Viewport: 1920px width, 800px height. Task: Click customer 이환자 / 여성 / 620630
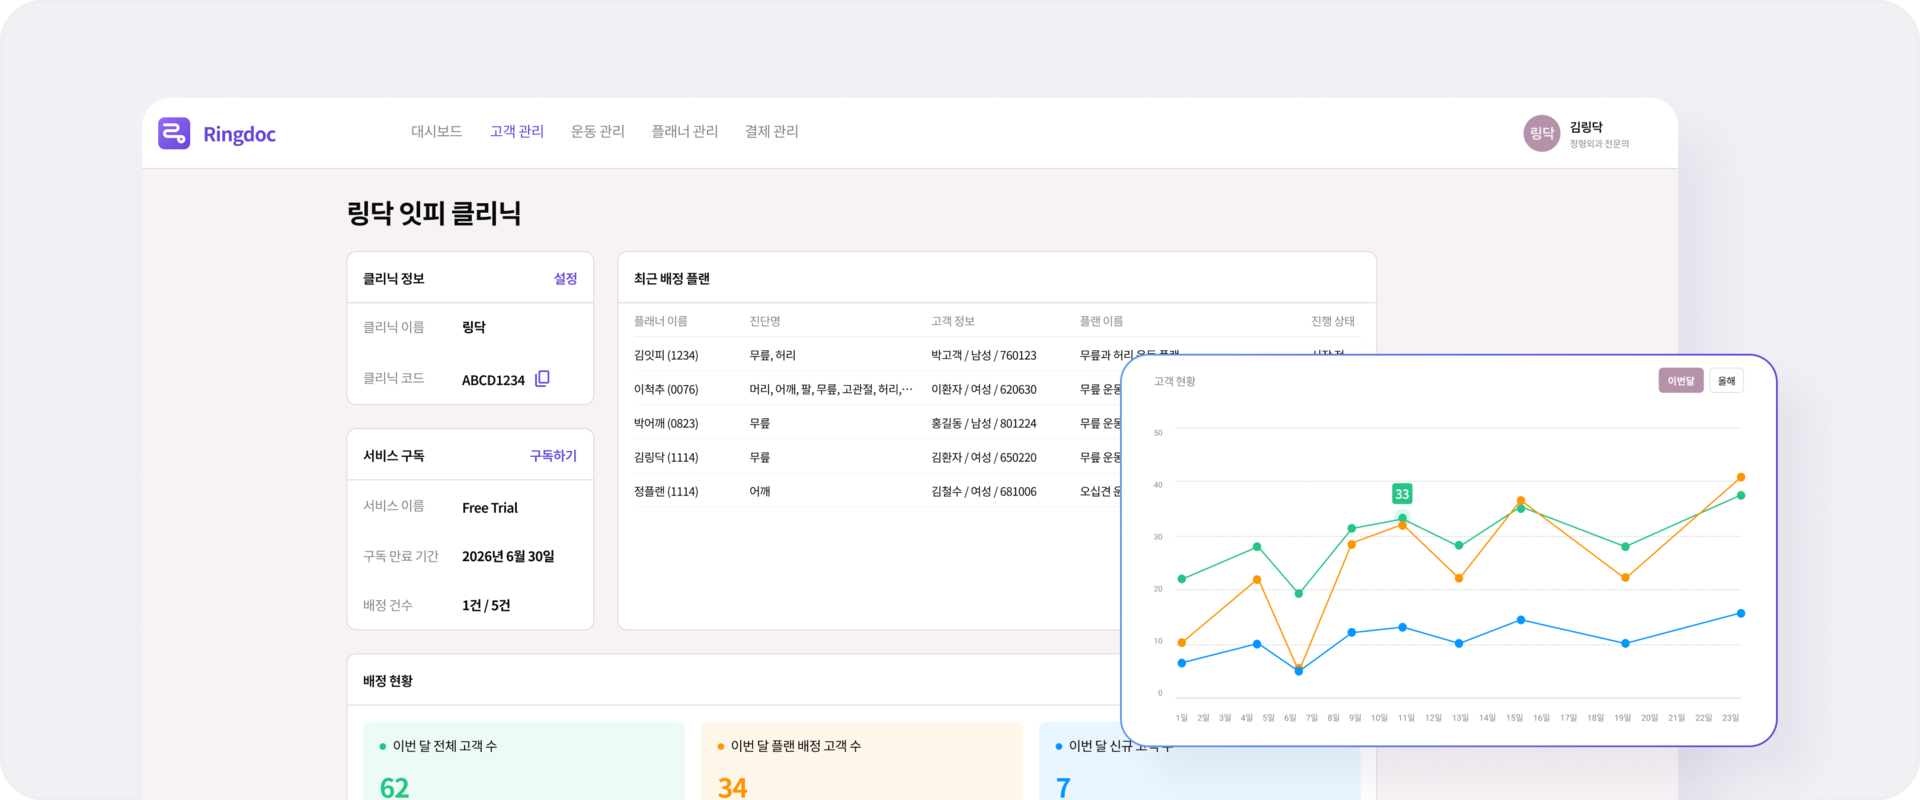(984, 390)
